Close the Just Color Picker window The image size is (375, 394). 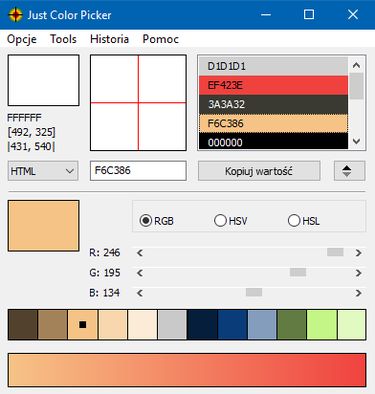353,15
